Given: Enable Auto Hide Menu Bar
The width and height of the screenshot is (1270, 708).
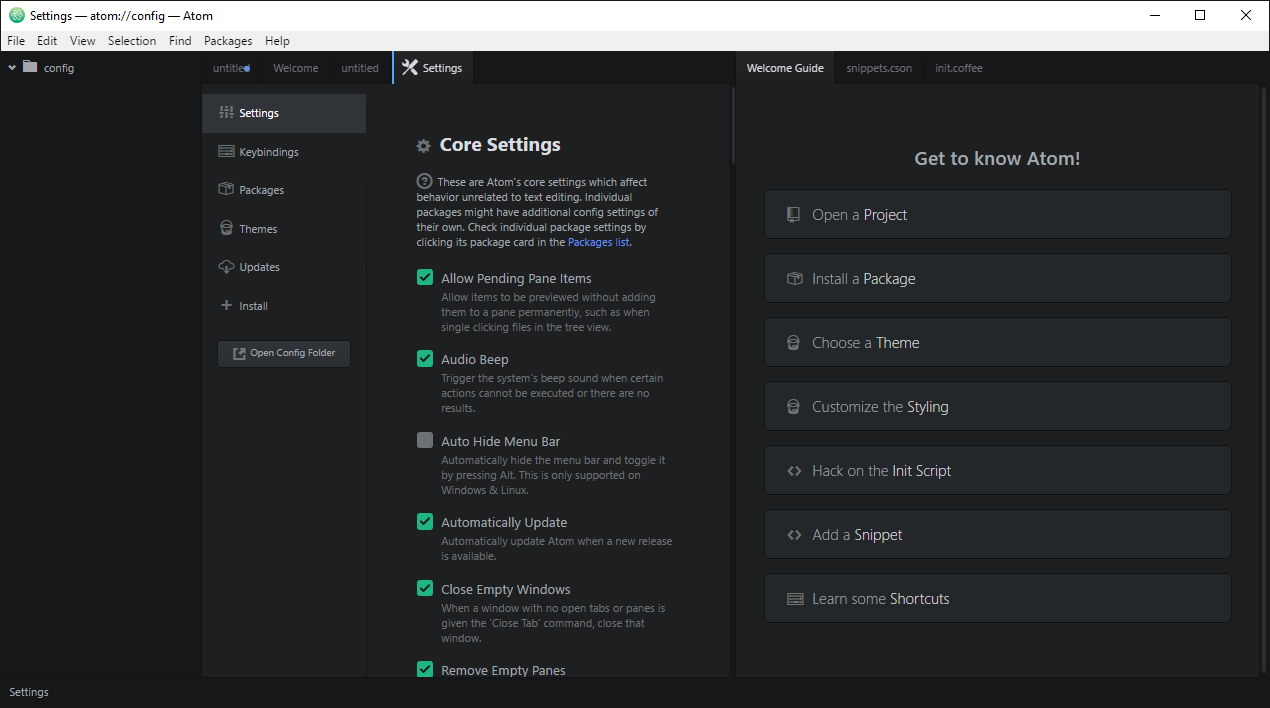Looking at the screenshot, I should (424, 440).
